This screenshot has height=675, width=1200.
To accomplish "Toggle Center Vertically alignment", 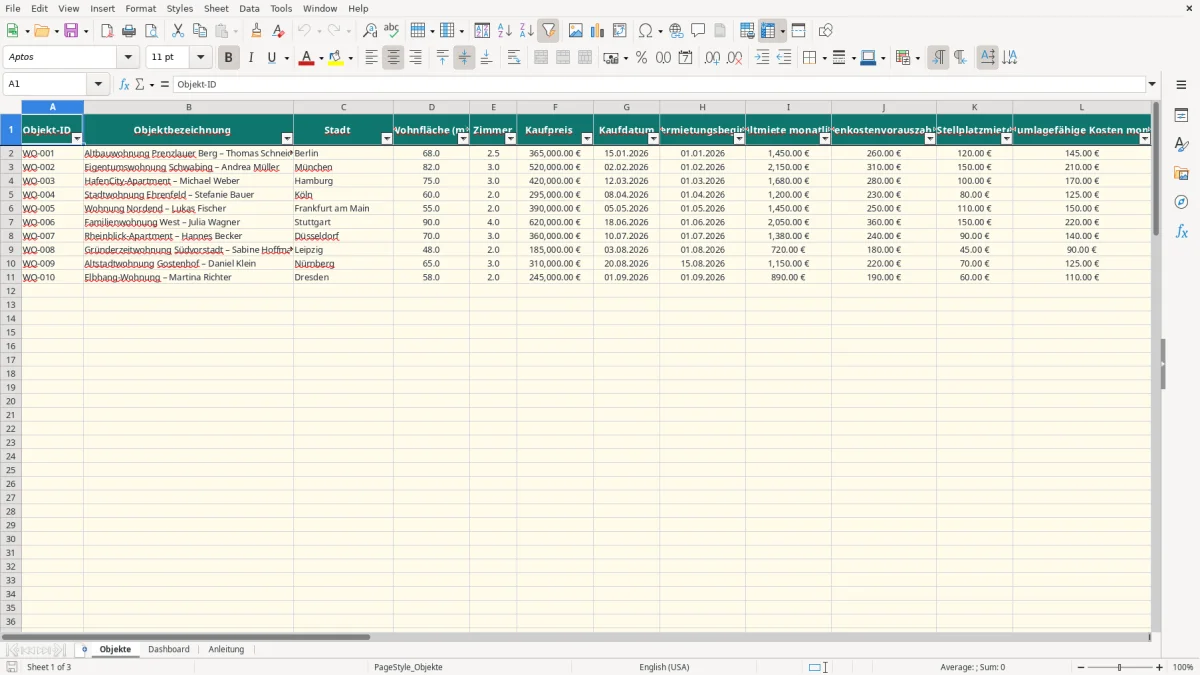I will [464, 58].
